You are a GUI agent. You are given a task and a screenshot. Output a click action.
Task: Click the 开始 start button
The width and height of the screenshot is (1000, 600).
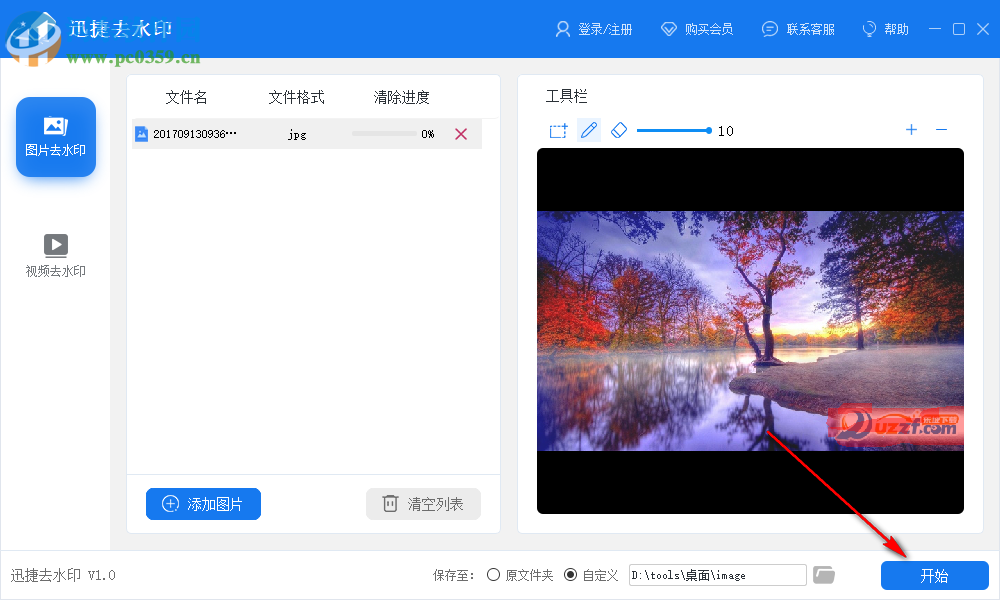[x=933, y=574]
